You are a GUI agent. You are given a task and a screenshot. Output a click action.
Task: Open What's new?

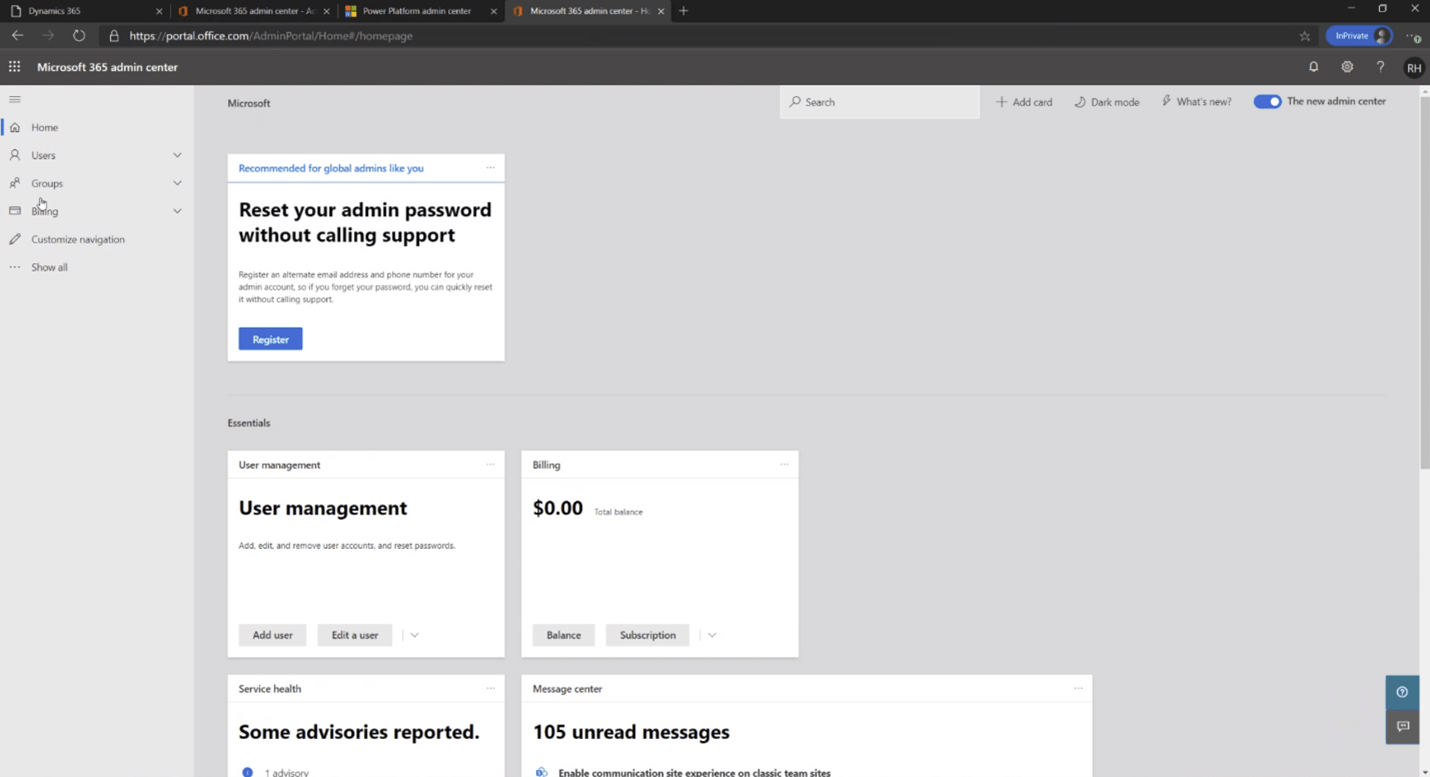pyautogui.click(x=1196, y=102)
